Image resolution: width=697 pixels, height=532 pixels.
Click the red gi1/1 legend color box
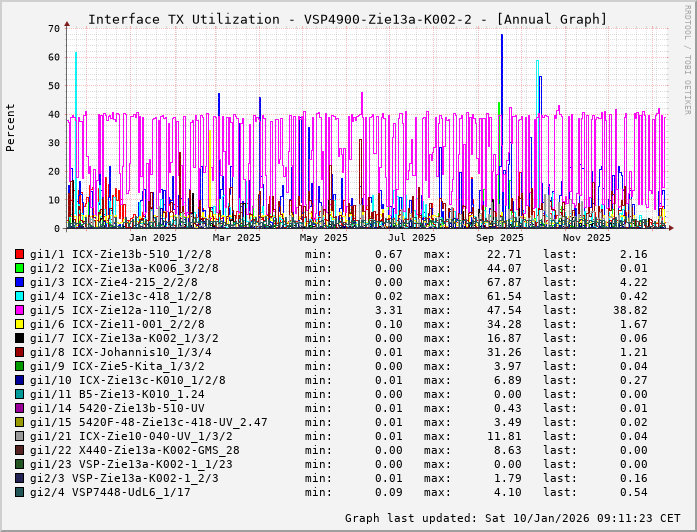pos(20,254)
